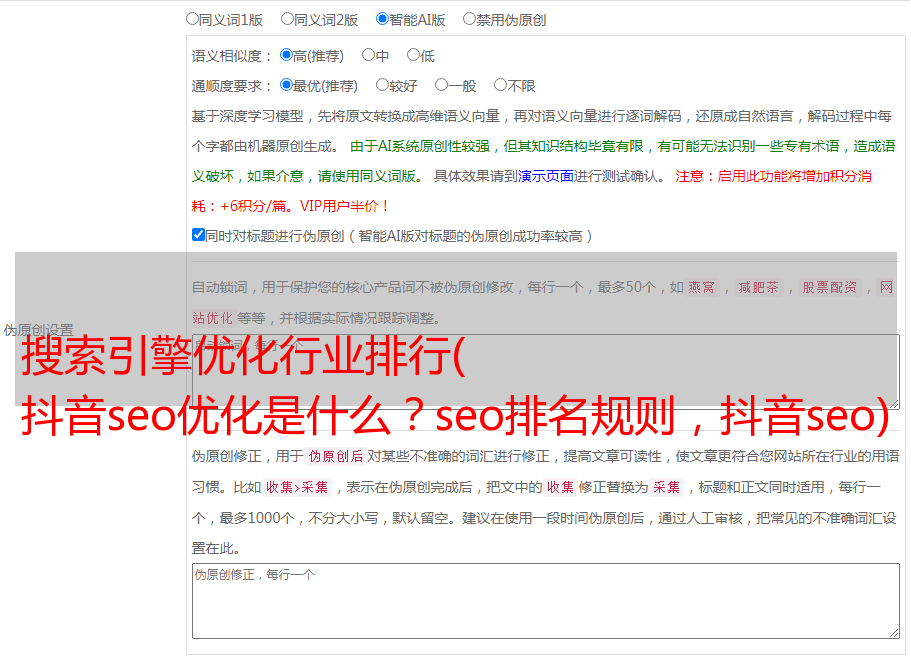The height and width of the screenshot is (658, 911).
Task: Open the 演示页面 link
Action: 546,176
